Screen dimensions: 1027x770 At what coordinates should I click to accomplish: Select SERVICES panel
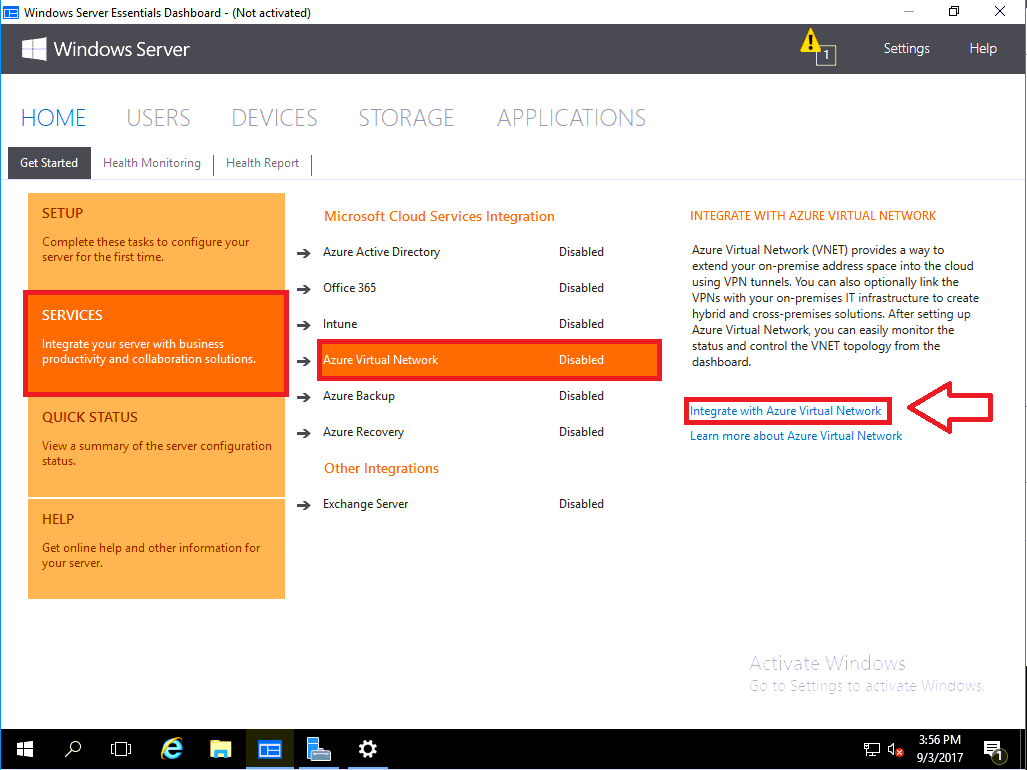coord(157,344)
